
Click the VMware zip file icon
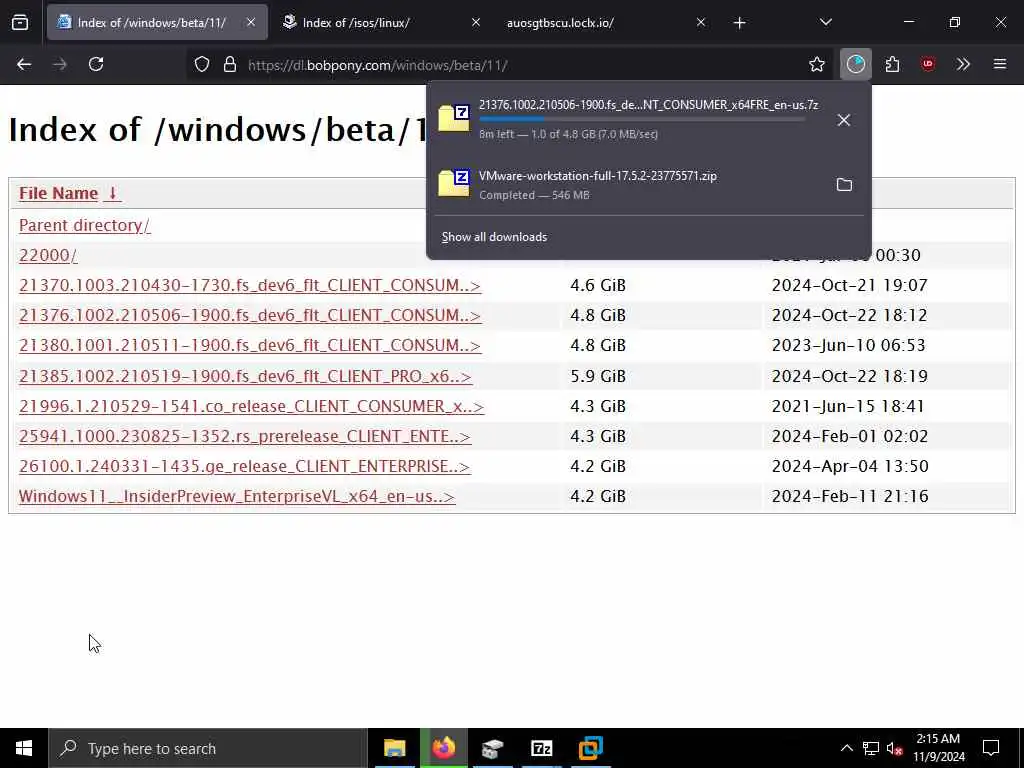[454, 183]
